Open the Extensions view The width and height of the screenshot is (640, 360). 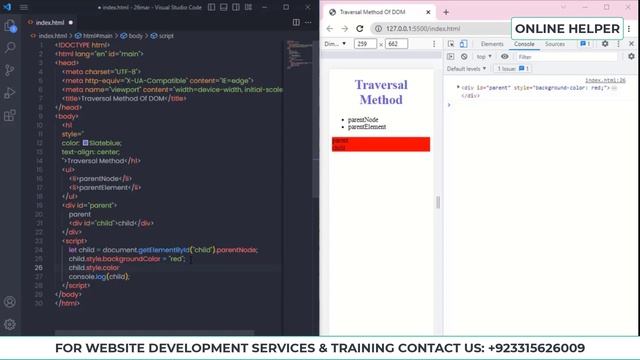coord(10,116)
